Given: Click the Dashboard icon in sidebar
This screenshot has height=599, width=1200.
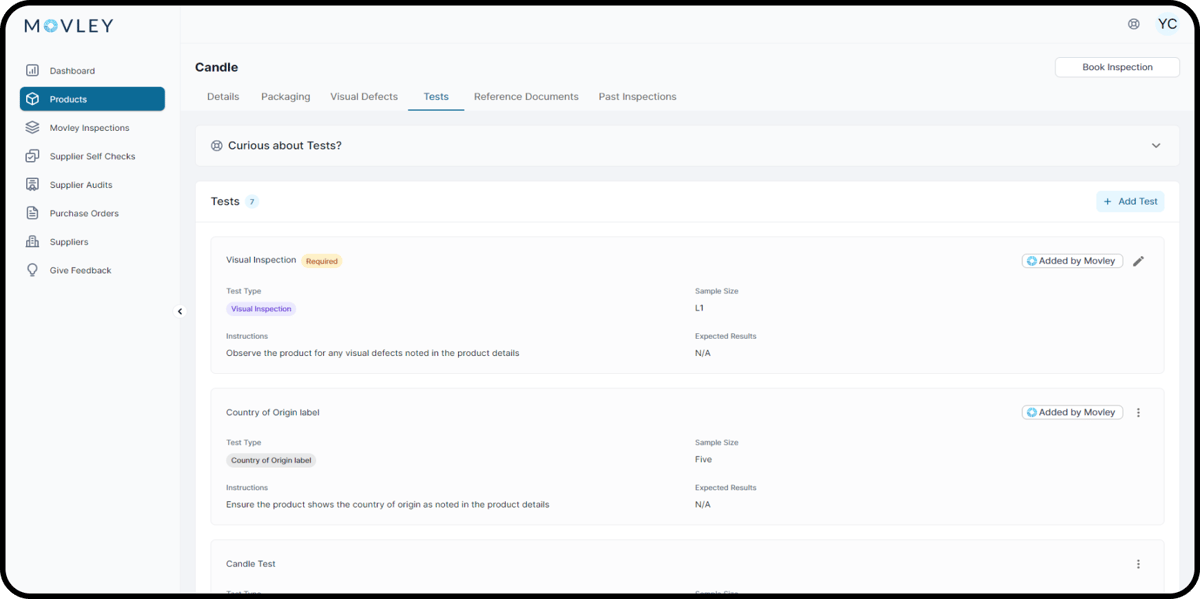Looking at the screenshot, I should tap(33, 71).
